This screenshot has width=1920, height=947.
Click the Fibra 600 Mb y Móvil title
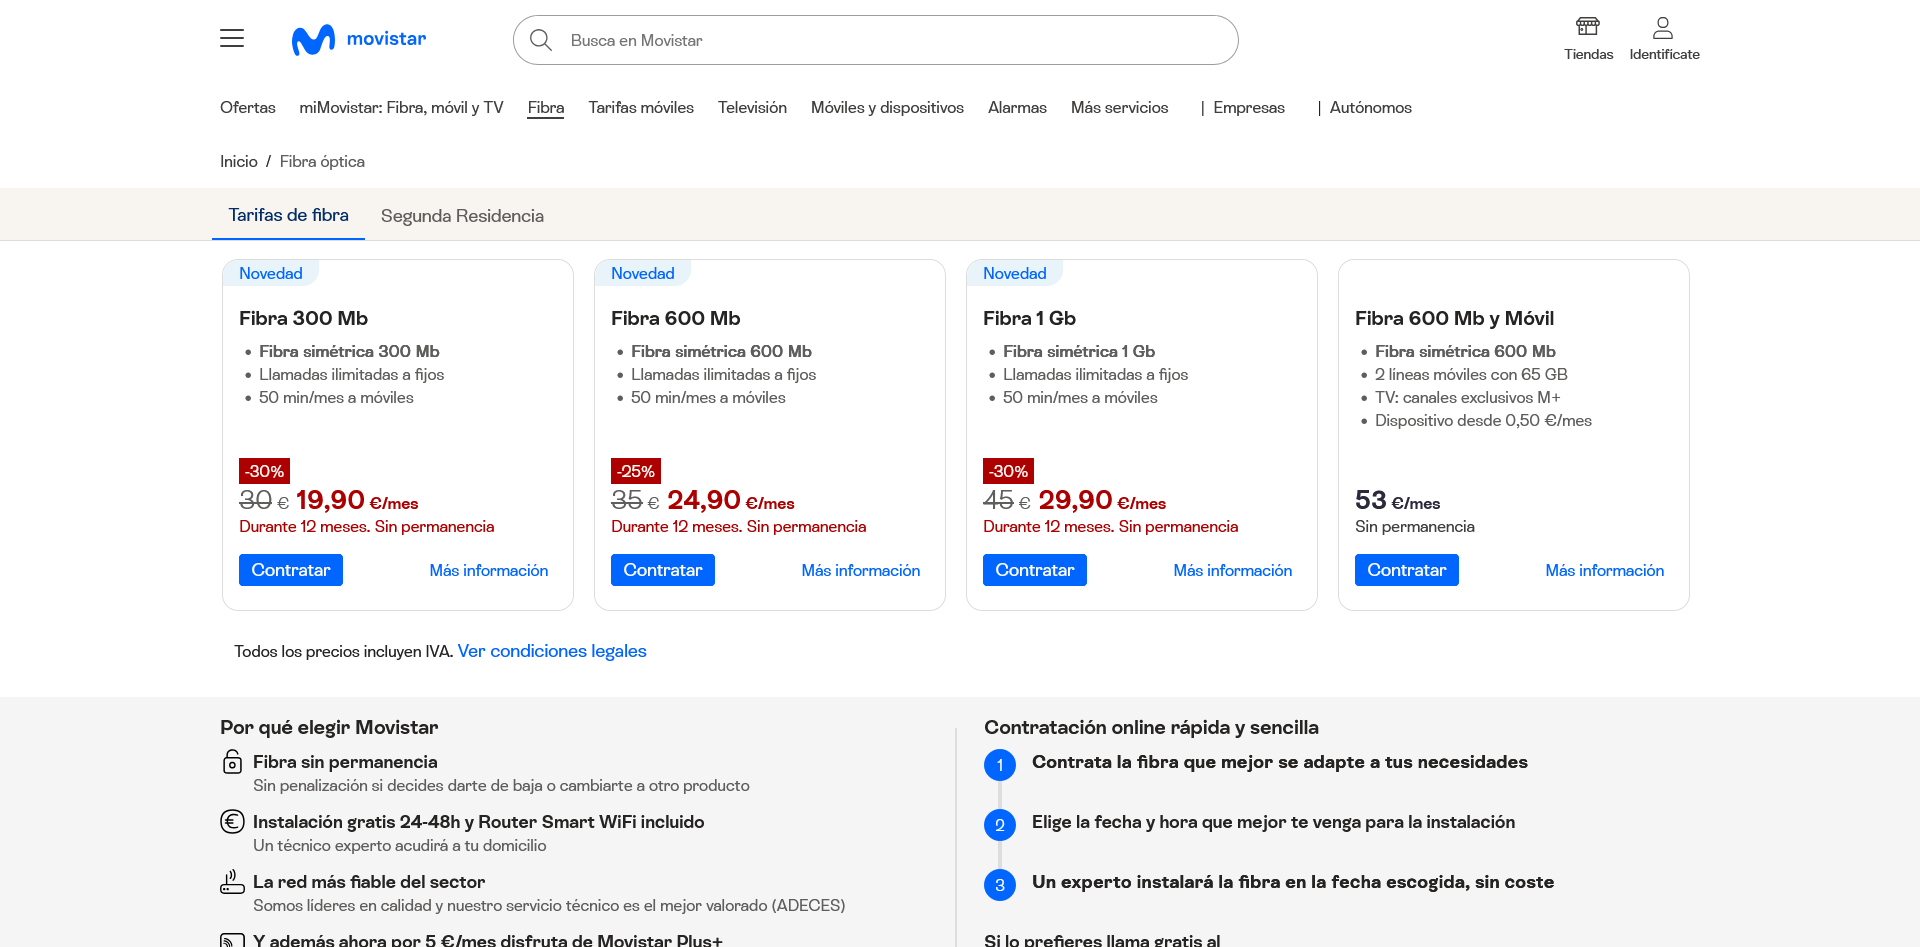point(1454,318)
